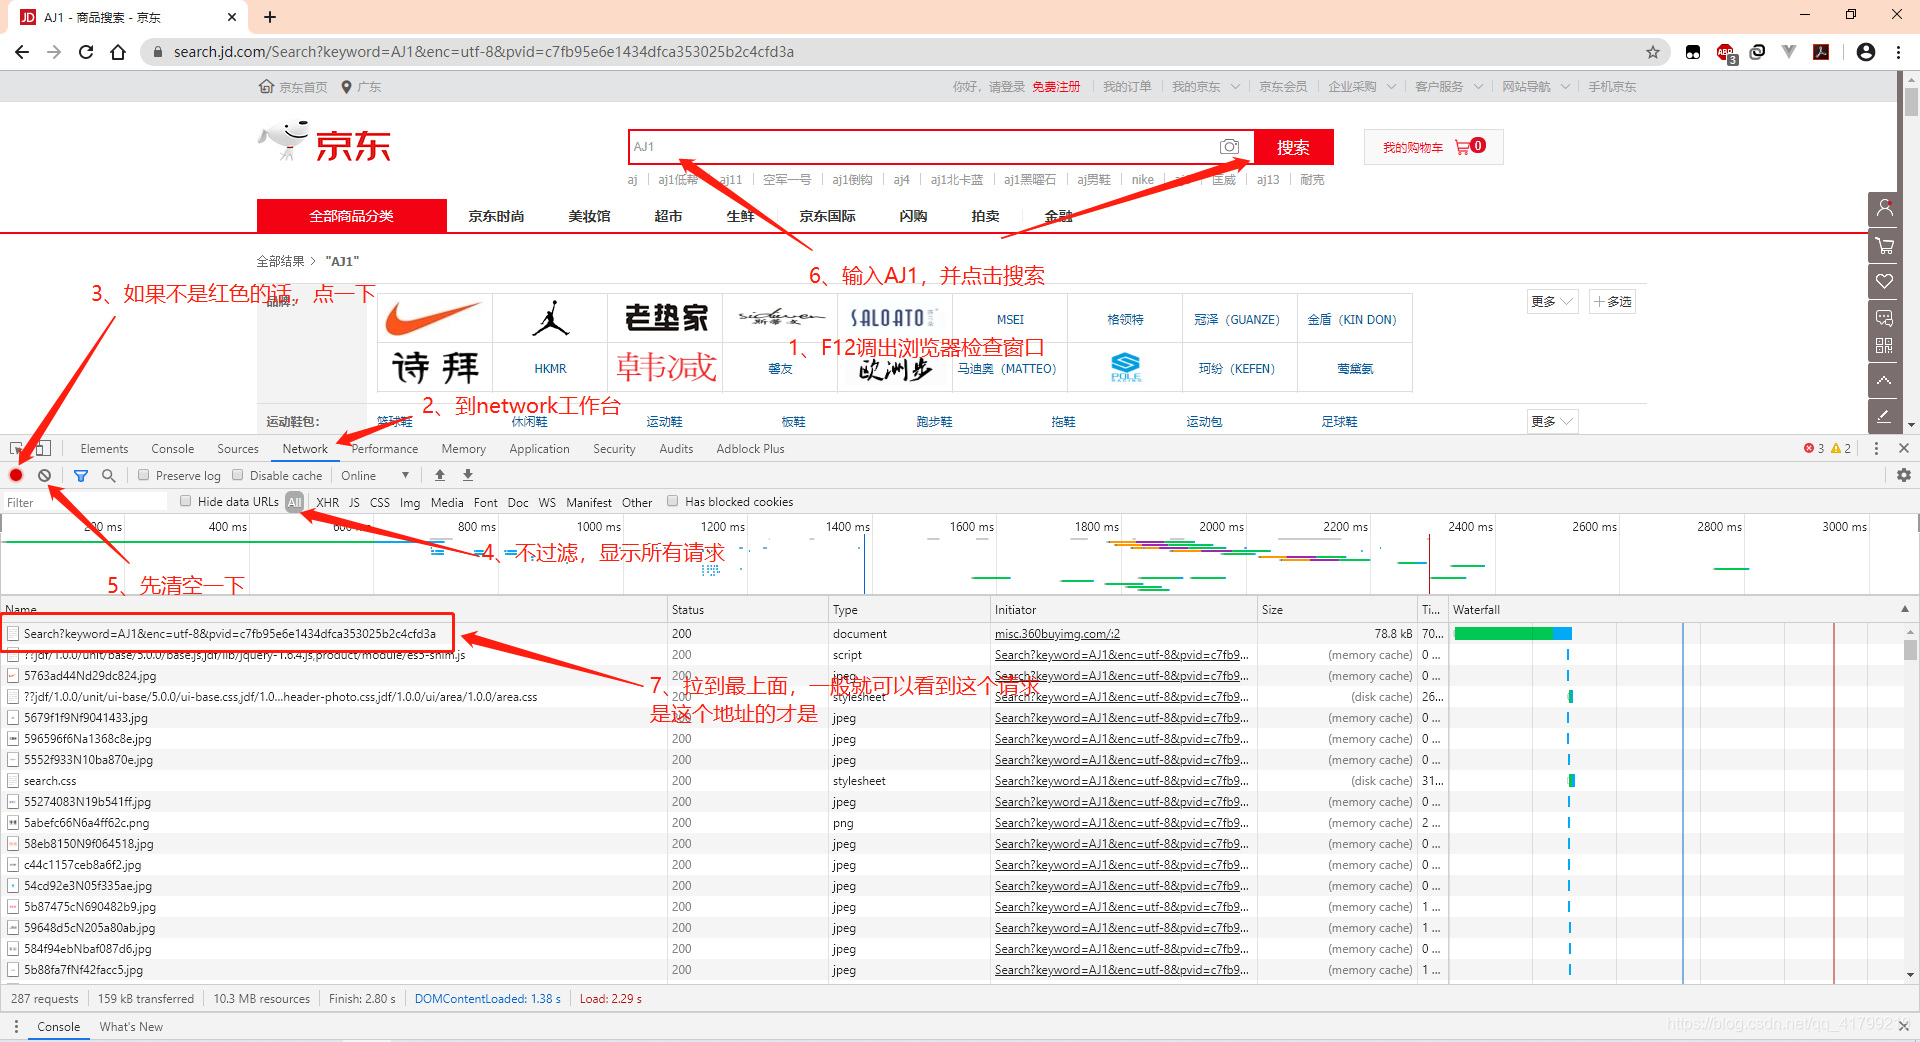Select the All filter type
1920x1042 pixels.
294,502
